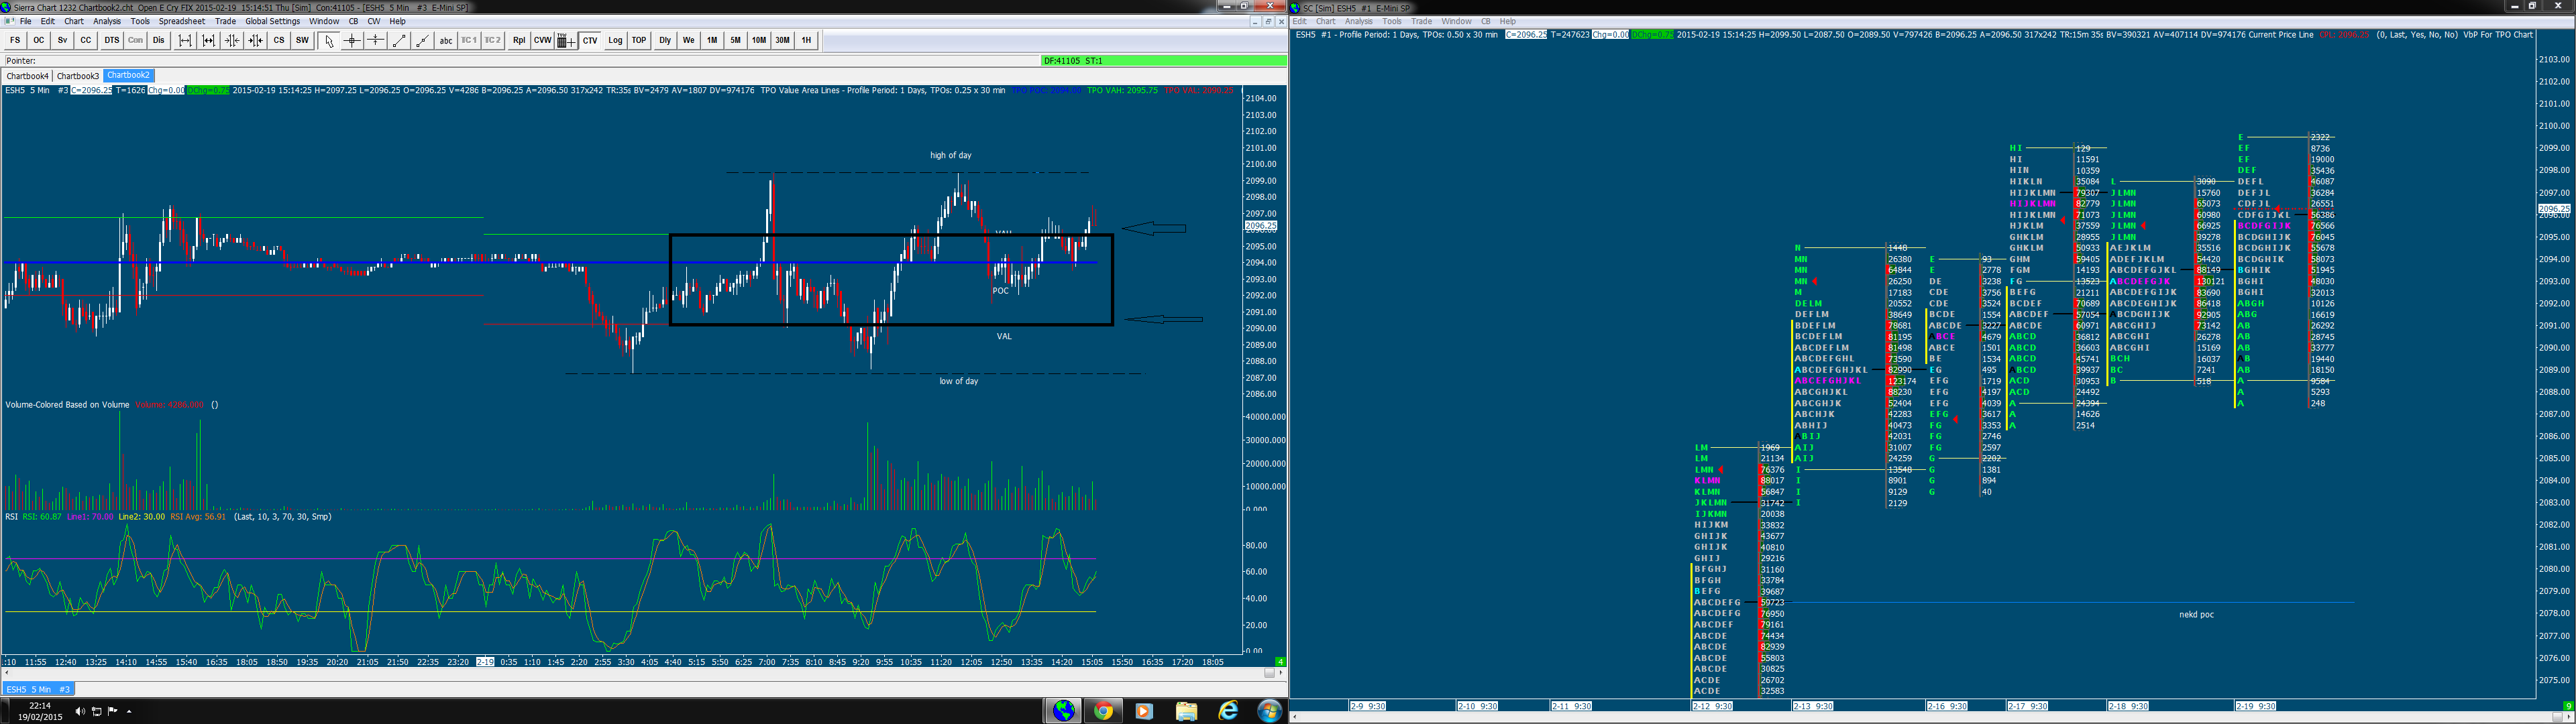
Task: Click the abc text tool
Action: coord(446,41)
